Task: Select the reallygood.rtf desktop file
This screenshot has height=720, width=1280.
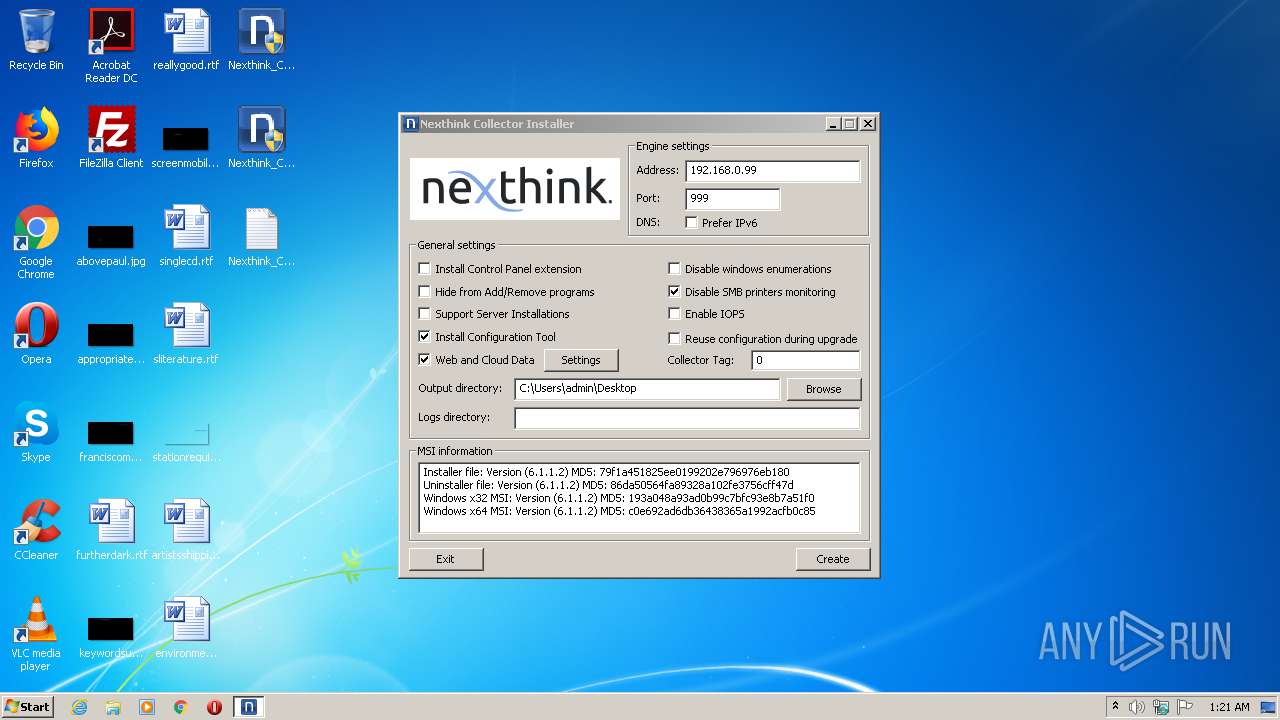Action: pyautogui.click(x=186, y=40)
